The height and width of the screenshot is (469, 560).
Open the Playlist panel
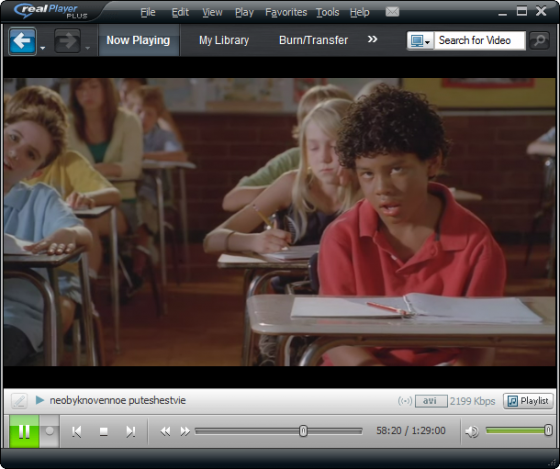[x=528, y=401]
